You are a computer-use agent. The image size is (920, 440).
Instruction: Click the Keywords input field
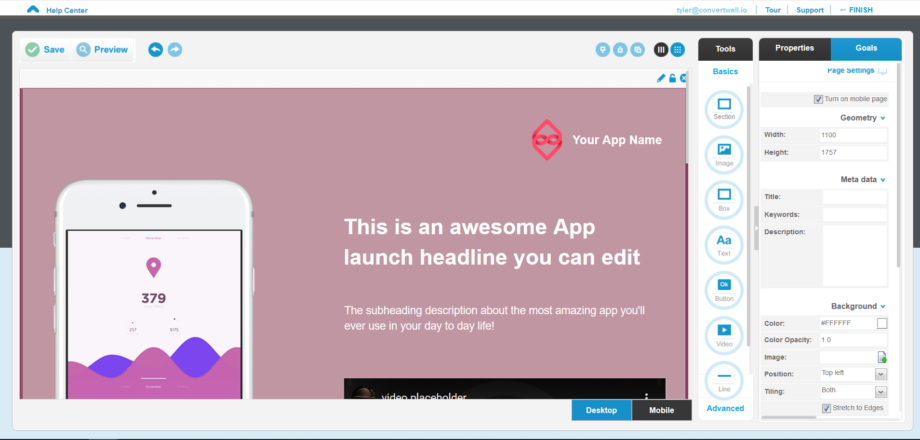coord(855,215)
